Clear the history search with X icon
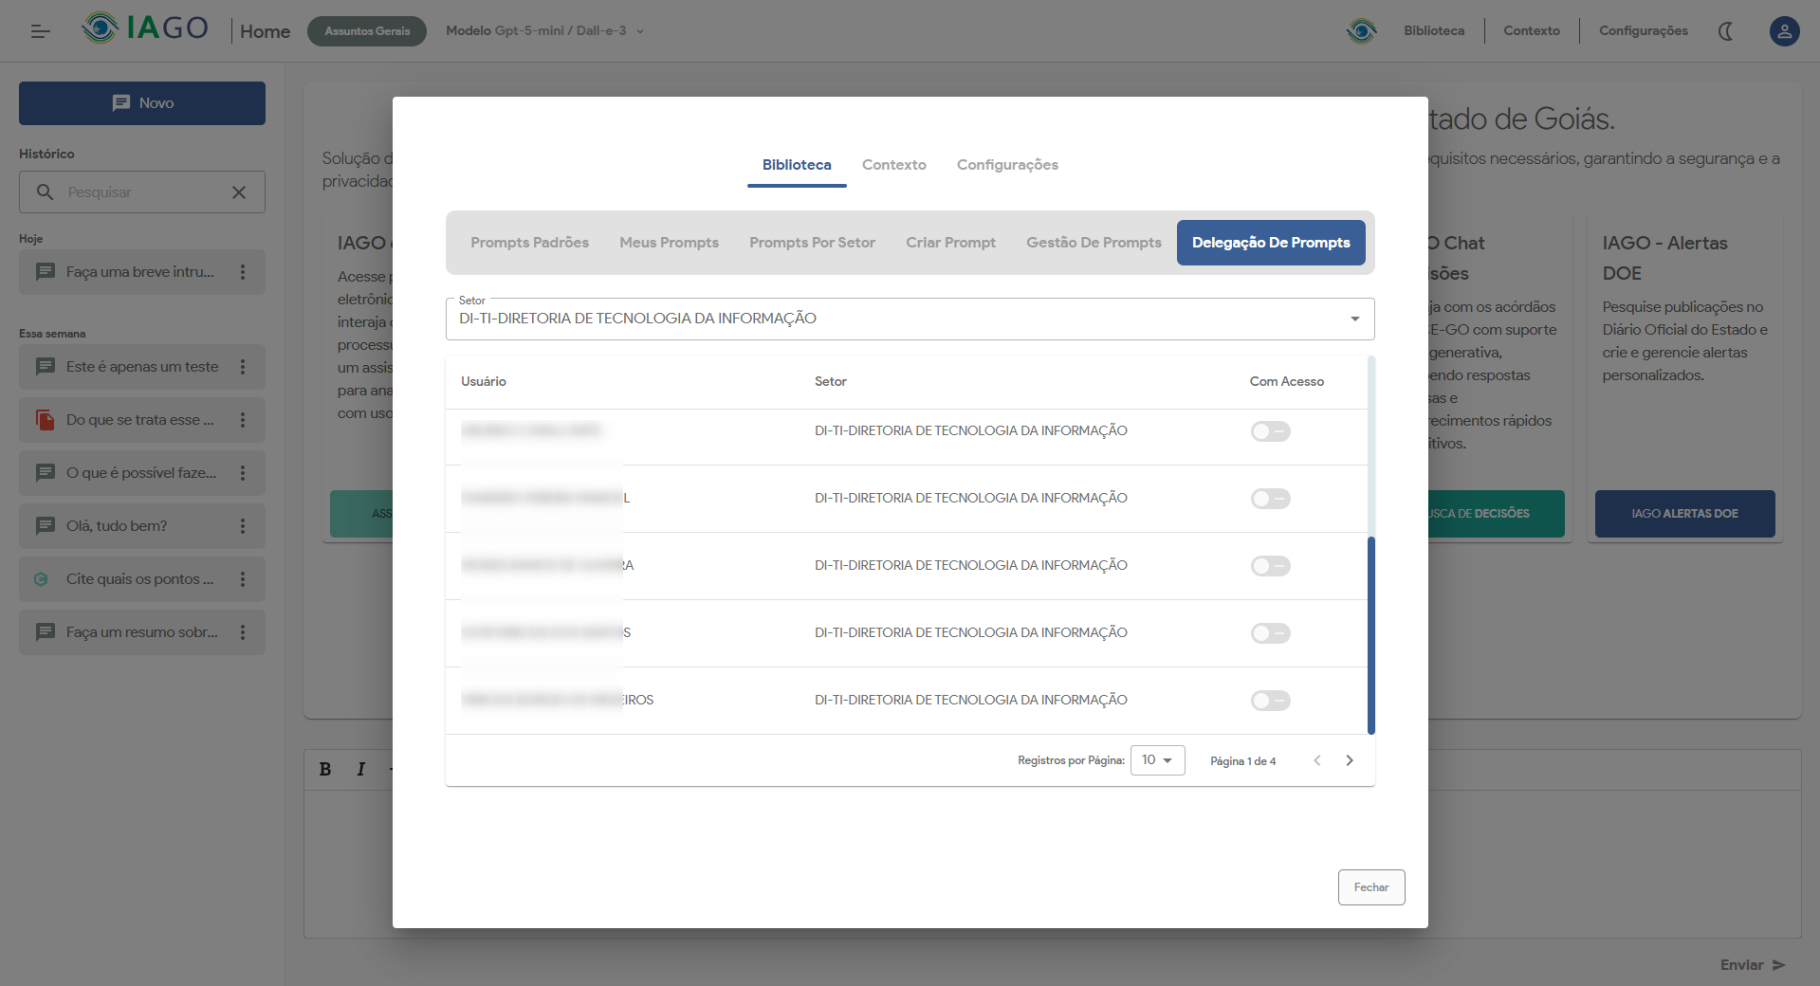This screenshot has width=1820, height=986. (239, 192)
